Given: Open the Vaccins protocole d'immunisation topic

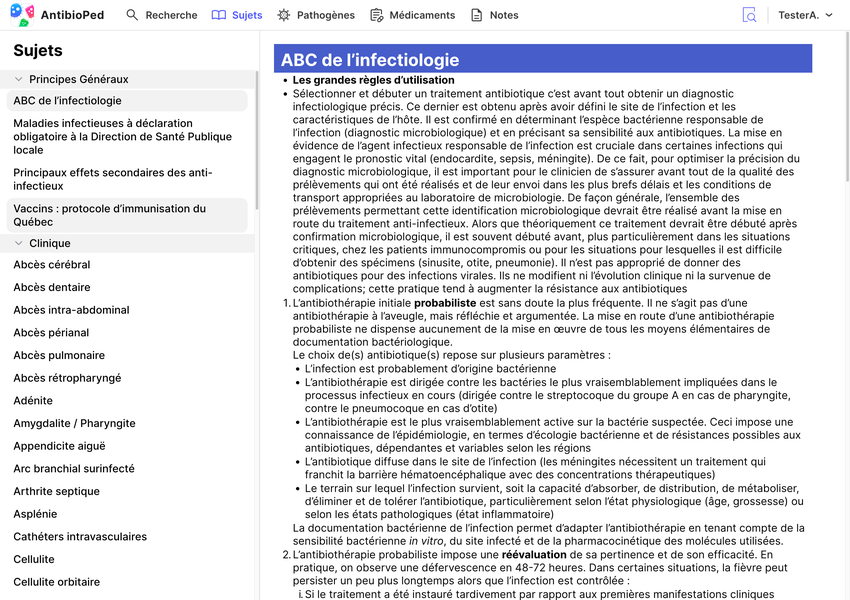Looking at the screenshot, I should pyautogui.click(x=120, y=214).
